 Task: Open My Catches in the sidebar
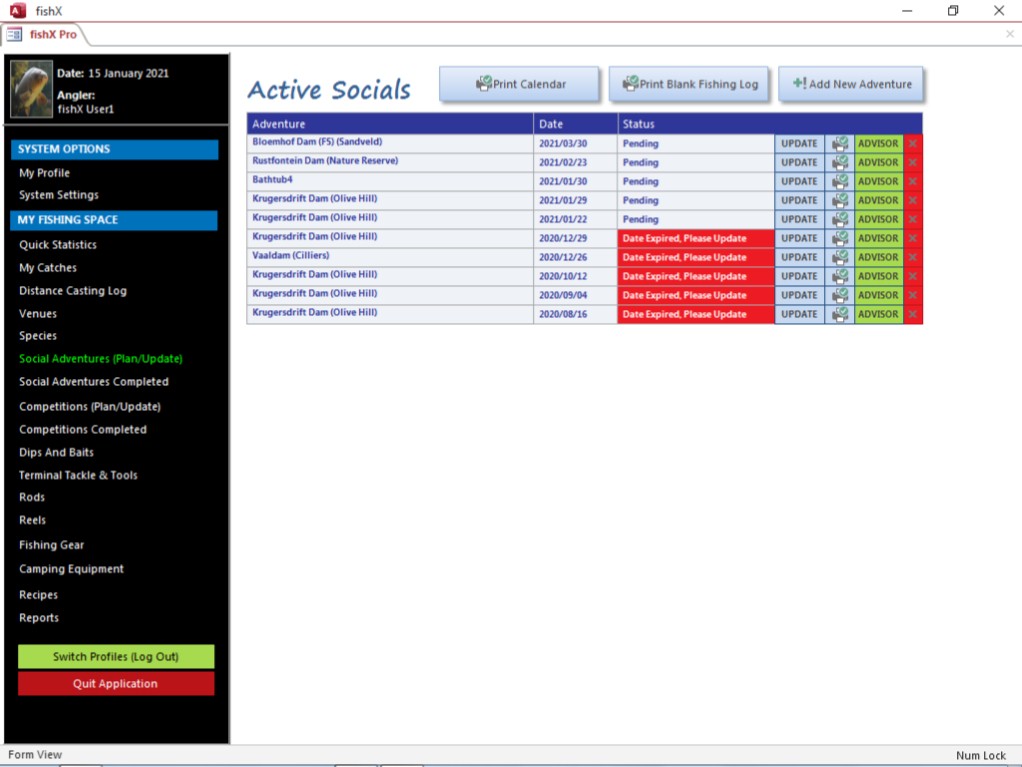coord(48,268)
